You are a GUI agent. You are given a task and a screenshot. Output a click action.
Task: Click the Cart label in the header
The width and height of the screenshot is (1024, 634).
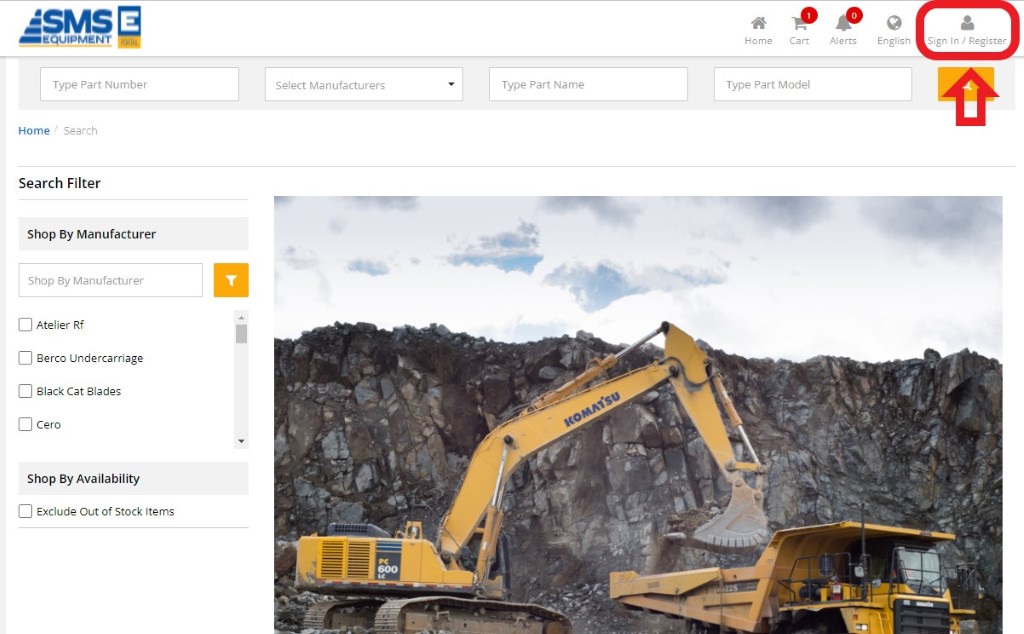click(x=799, y=40)
